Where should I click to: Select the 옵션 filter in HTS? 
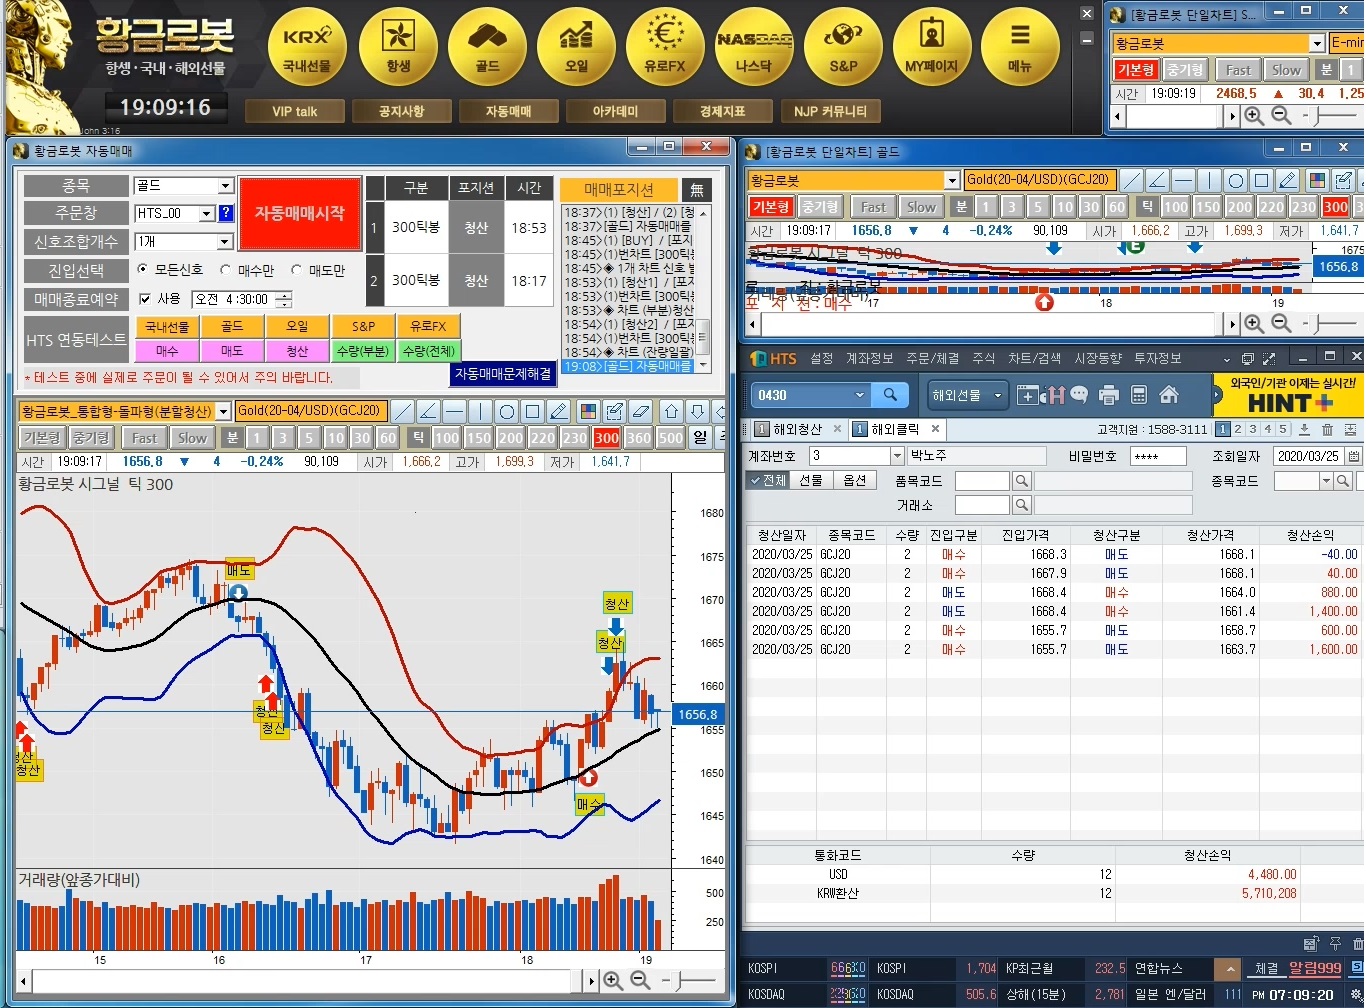854,480
